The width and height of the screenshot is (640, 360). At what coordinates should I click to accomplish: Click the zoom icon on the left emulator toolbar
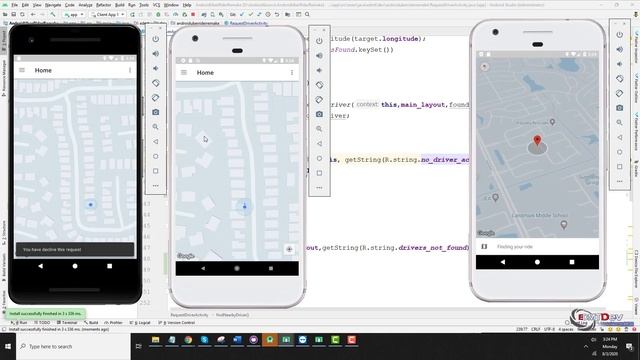(156, 127)
